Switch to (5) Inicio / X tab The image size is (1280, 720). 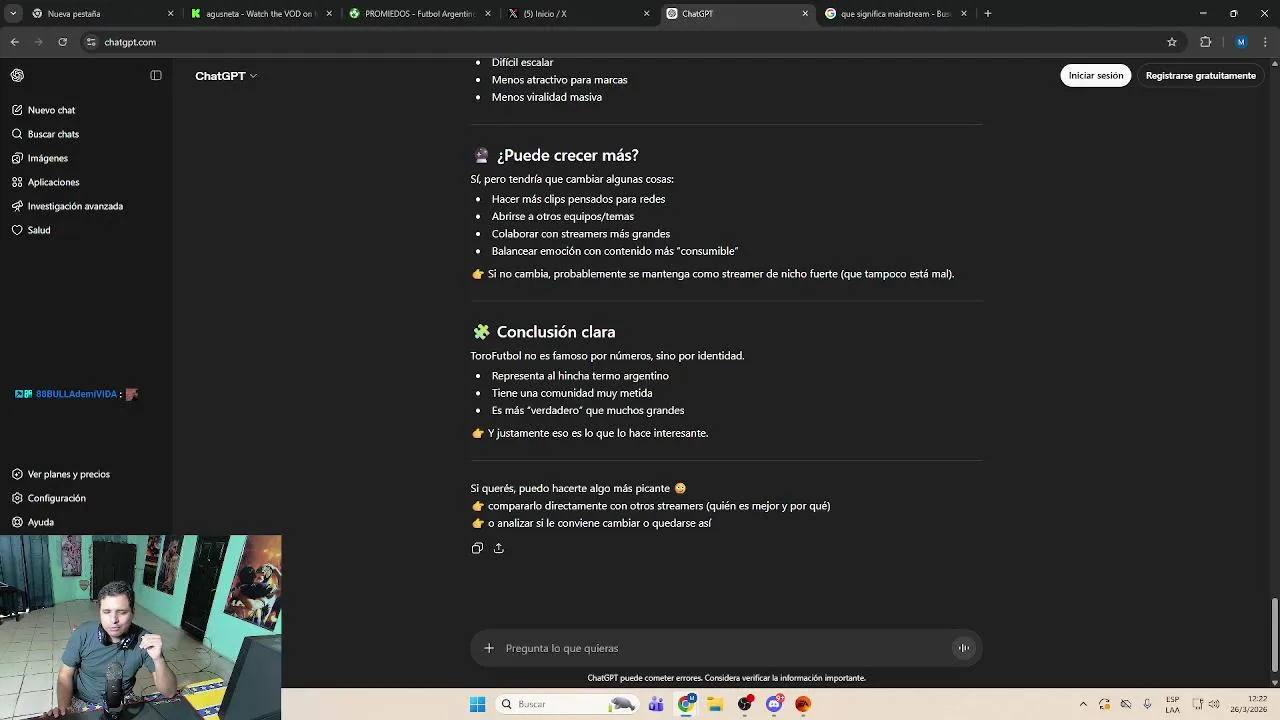click(577, 14)
